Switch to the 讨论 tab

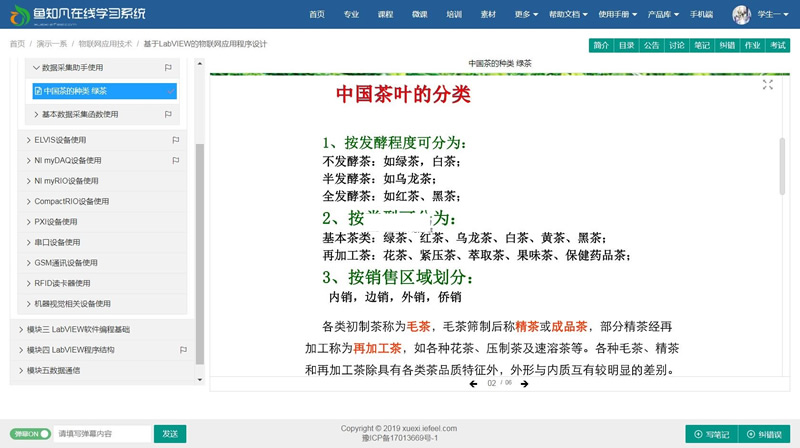(x=677, y=45)
